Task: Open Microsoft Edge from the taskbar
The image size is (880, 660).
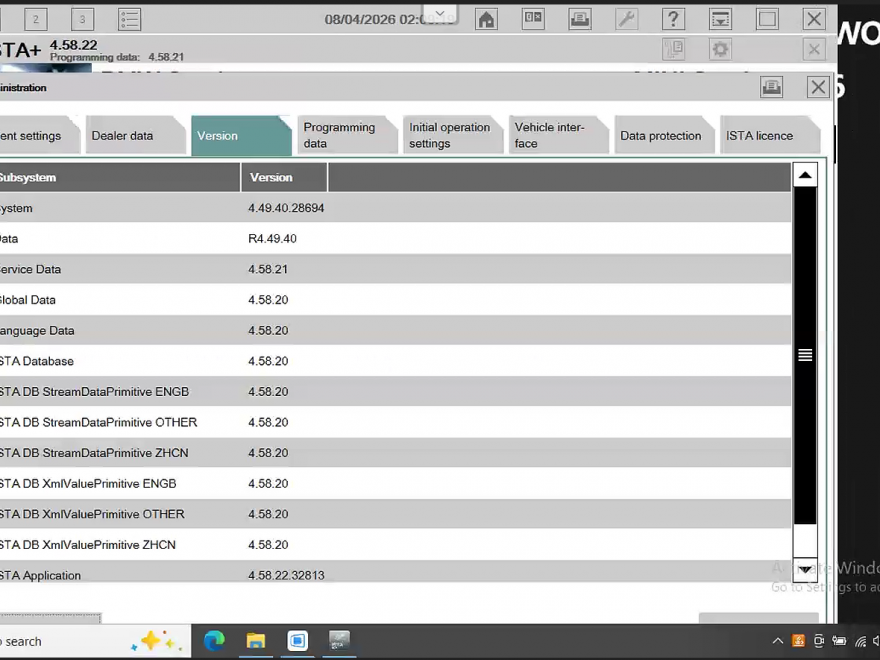Action: pos(214,641)
